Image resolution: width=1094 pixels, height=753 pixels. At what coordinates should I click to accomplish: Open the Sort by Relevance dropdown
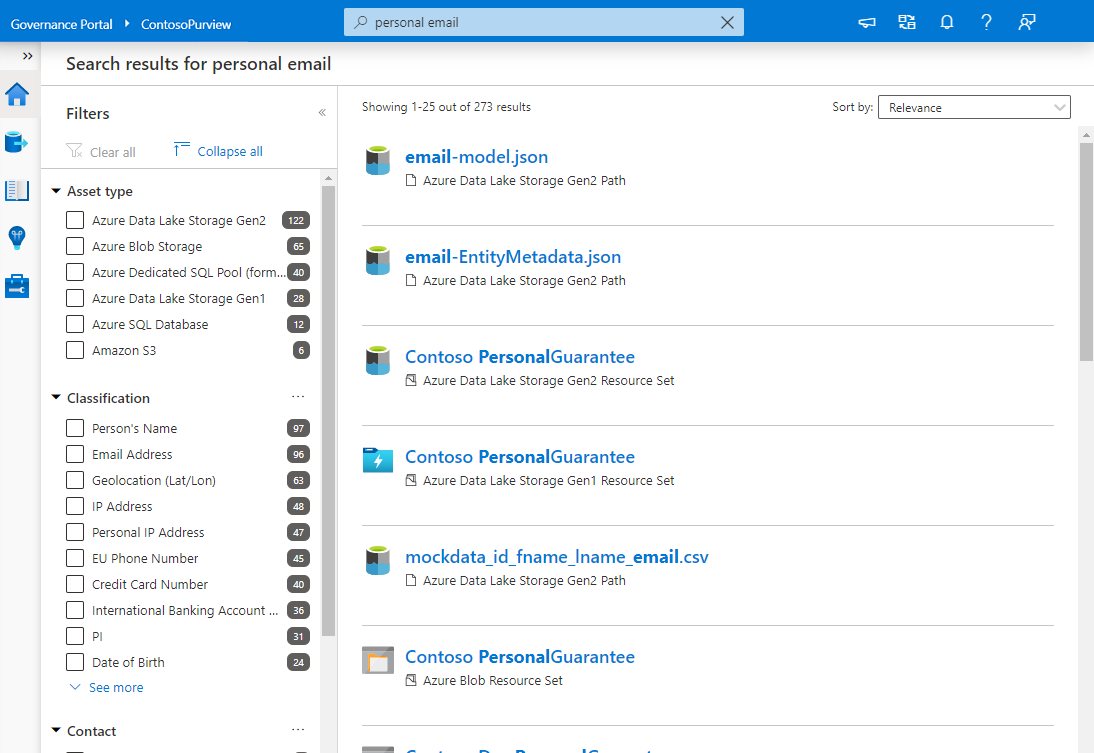pyautogui.click(x=973, y=107)
